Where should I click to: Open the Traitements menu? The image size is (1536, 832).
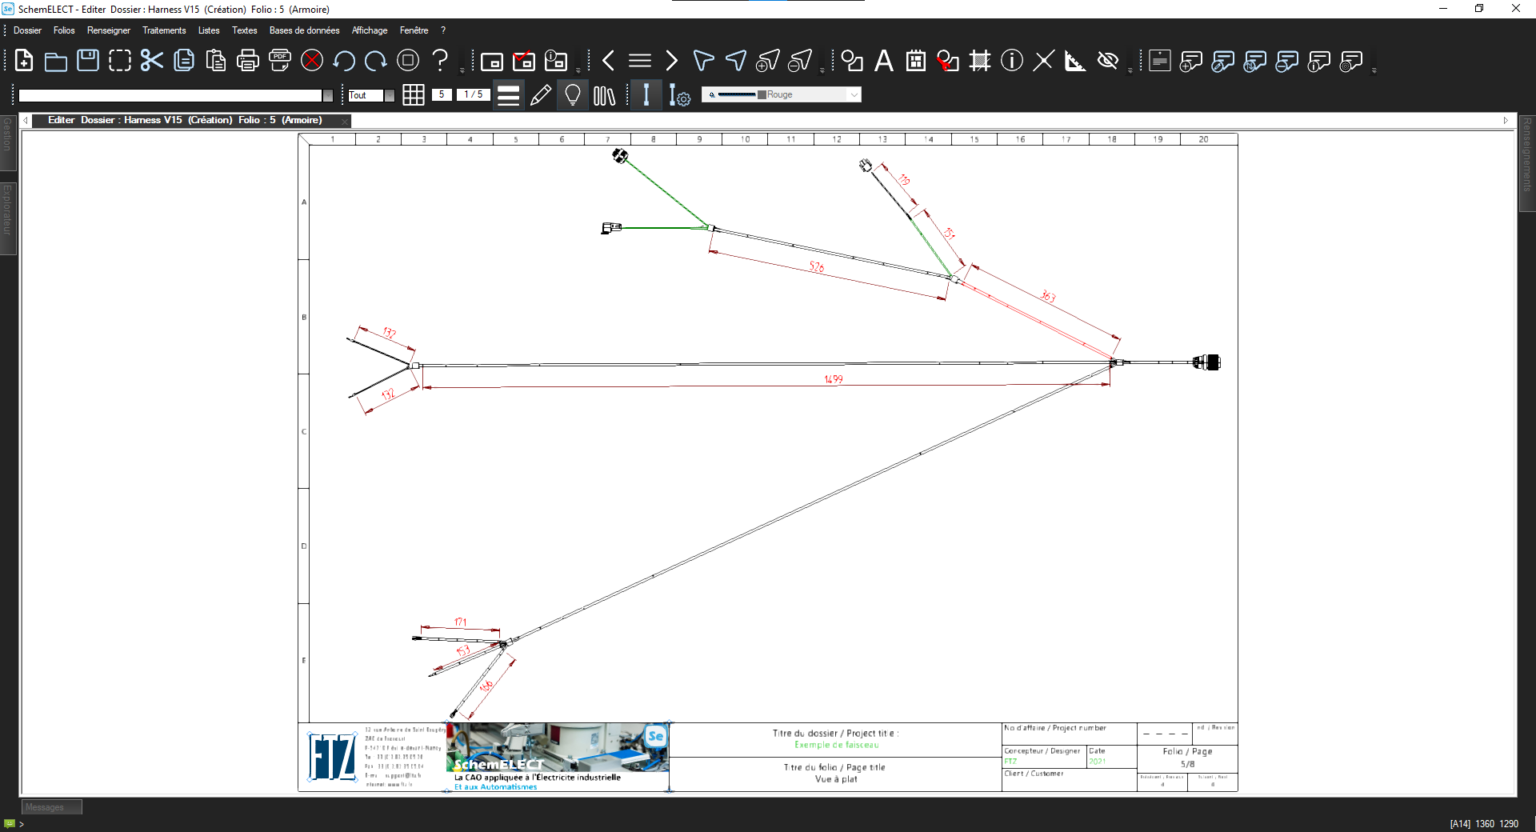[x=164, y=30]
